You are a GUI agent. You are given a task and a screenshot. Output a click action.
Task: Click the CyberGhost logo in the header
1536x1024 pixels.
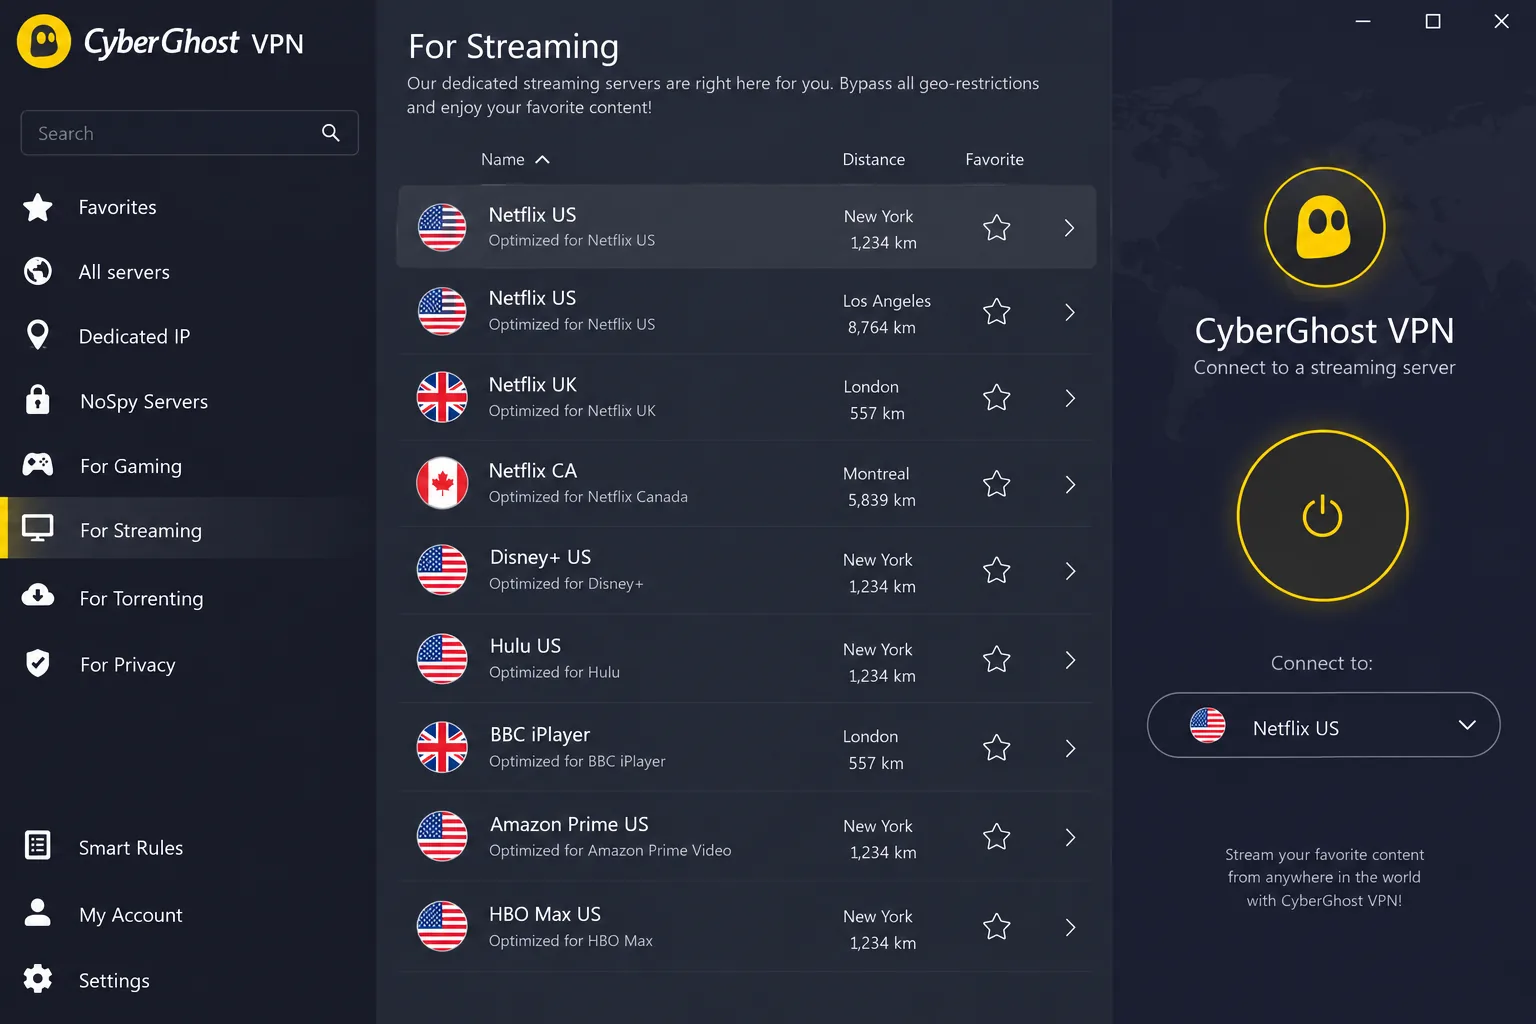(44, 41)
